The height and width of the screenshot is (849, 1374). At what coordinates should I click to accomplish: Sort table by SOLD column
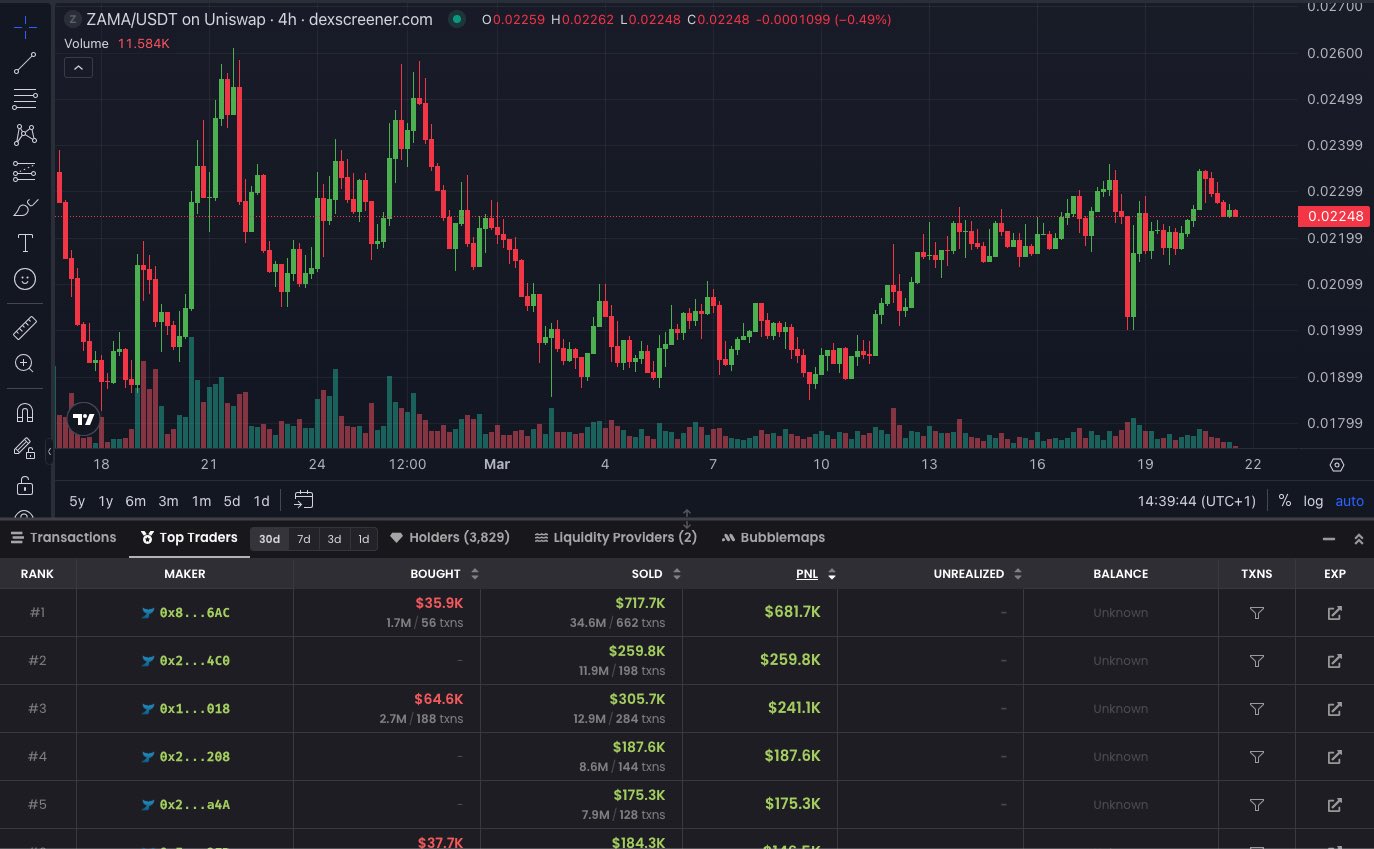click(654, 574)
